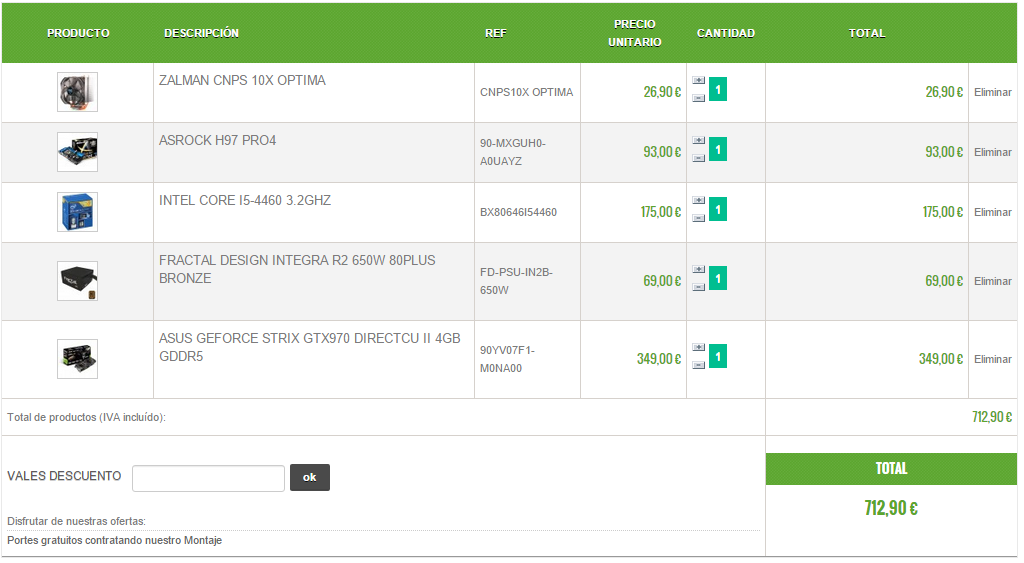Increase quantity of ASUS GEFORCE STRIX GTX970
1024x563 pixels.
click(699, 347)
